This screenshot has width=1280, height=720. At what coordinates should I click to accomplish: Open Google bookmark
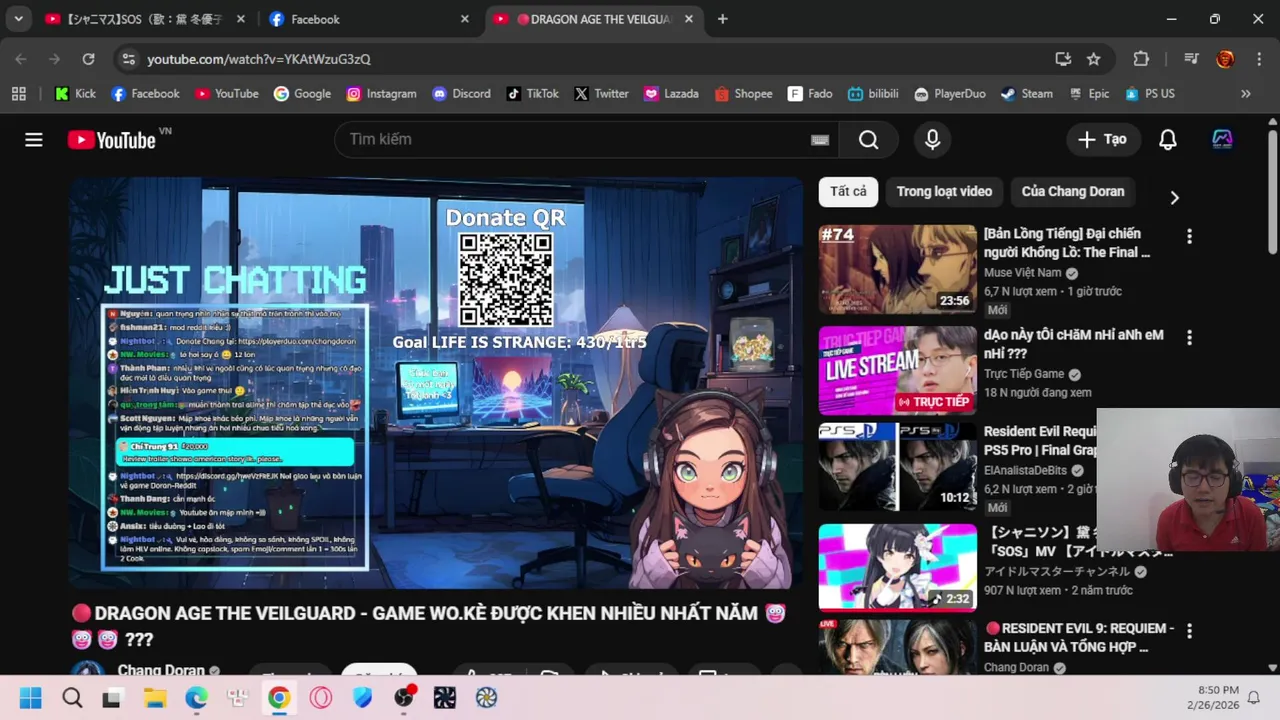click(302, 93)
